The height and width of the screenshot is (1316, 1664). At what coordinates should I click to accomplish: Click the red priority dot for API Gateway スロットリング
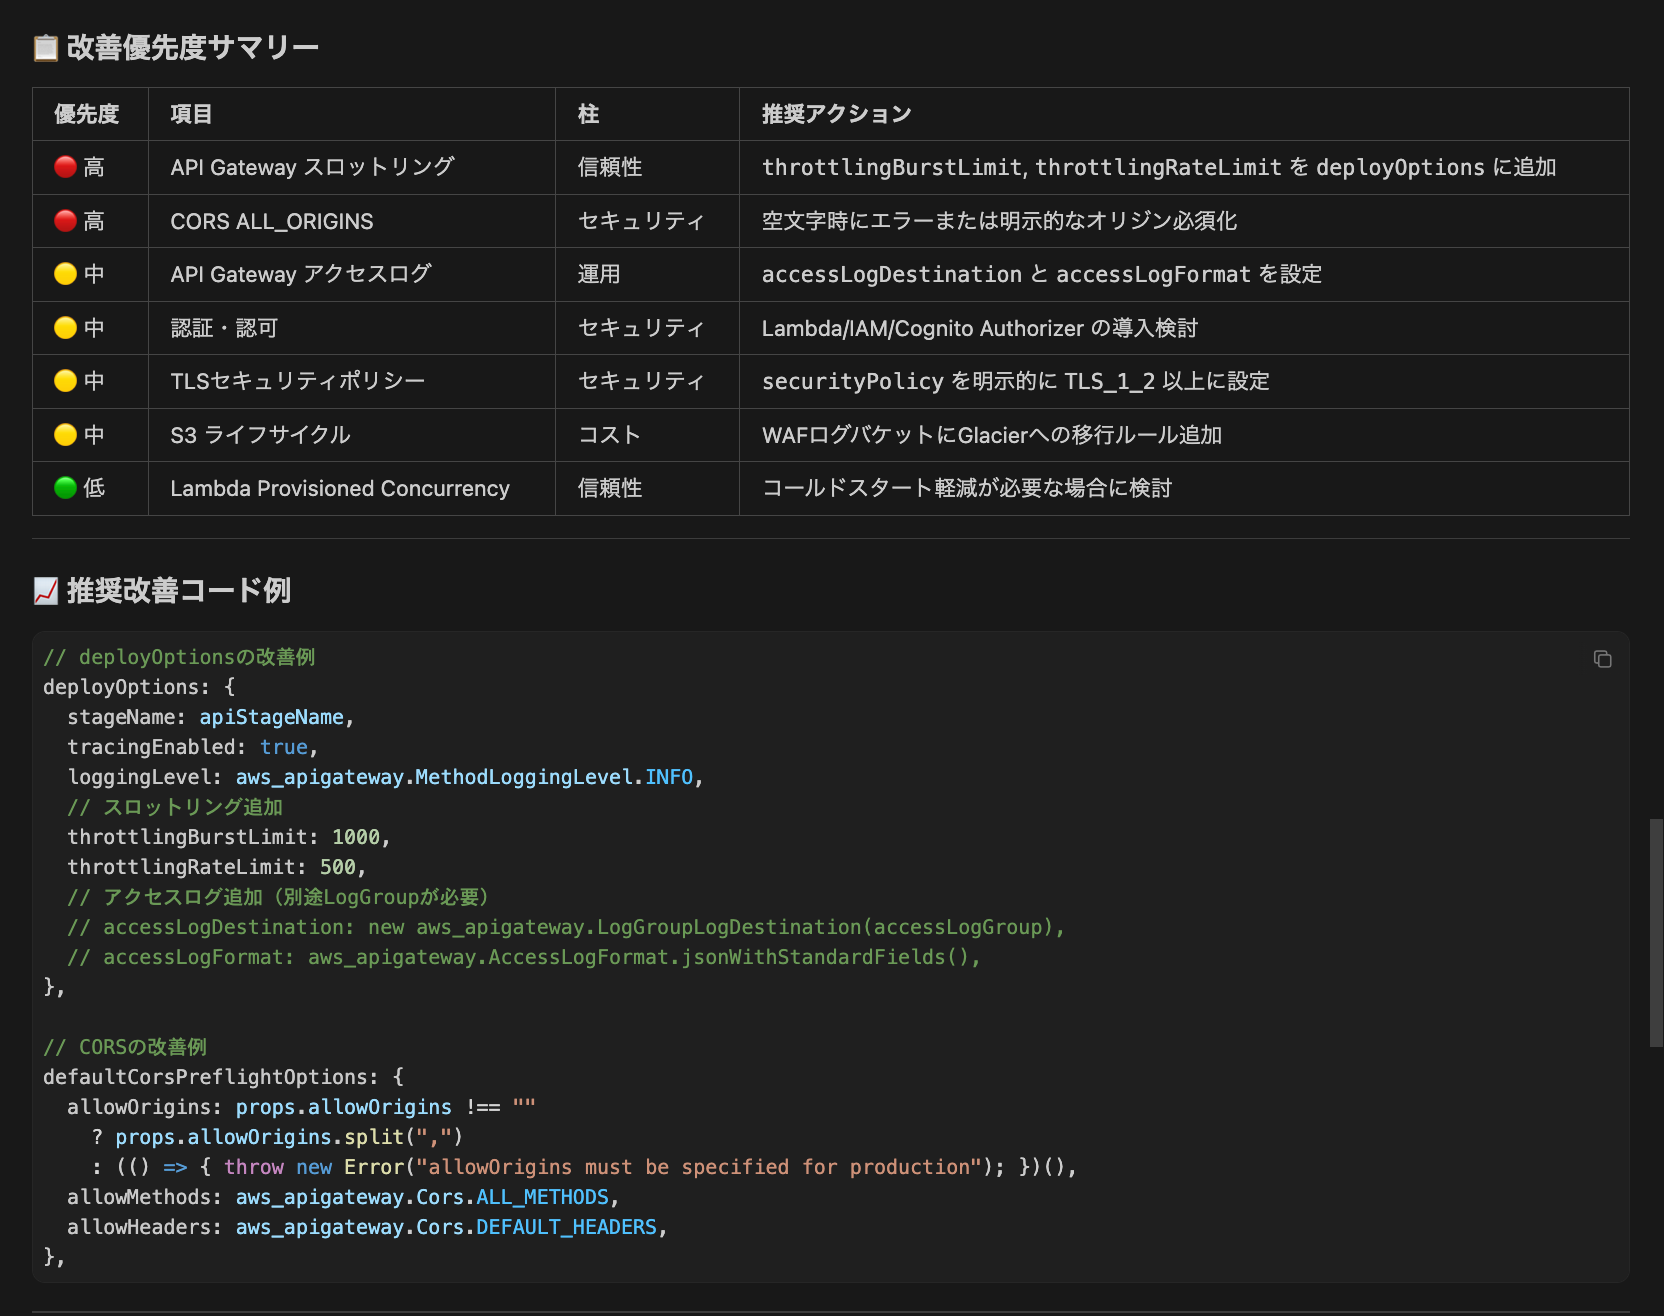pyautogui.click(x=62, y=167)
